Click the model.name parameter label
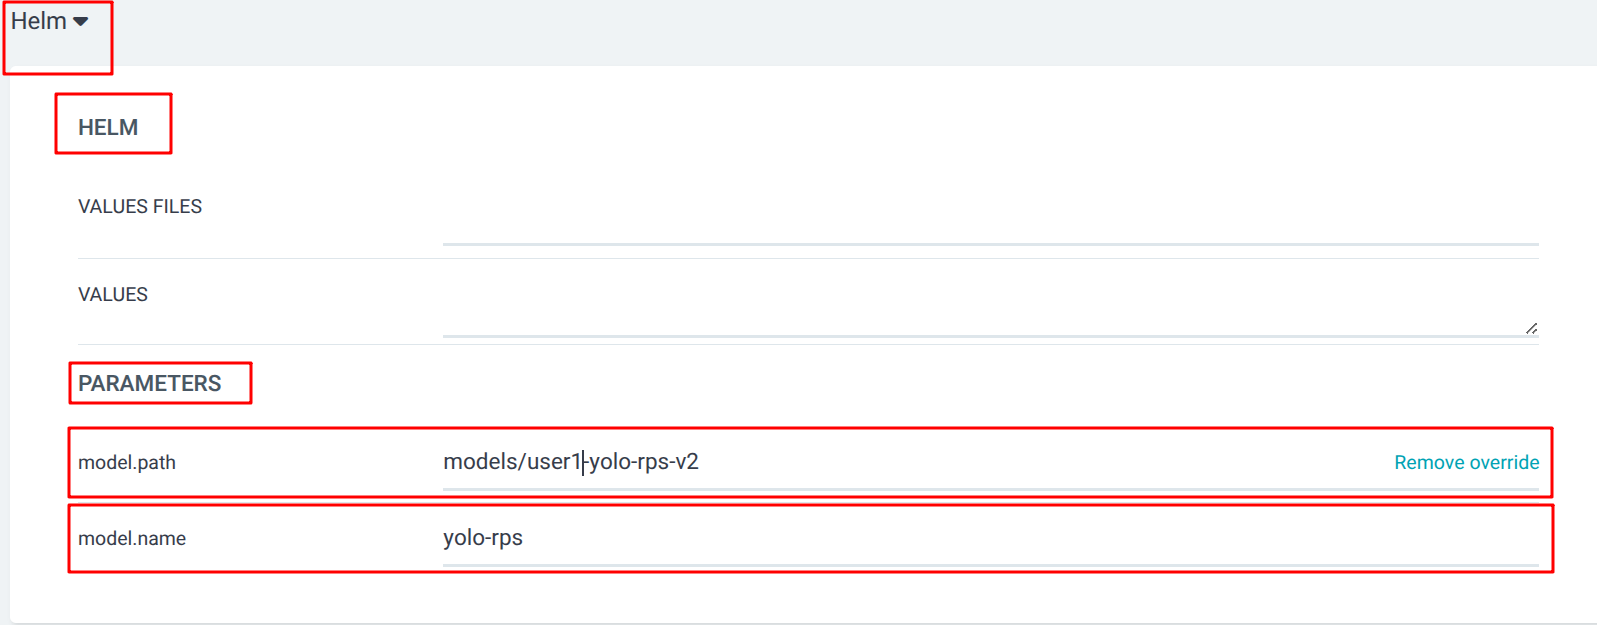Image resolution: width=1597 pixels, height=625 pixels. click(132, 539)
